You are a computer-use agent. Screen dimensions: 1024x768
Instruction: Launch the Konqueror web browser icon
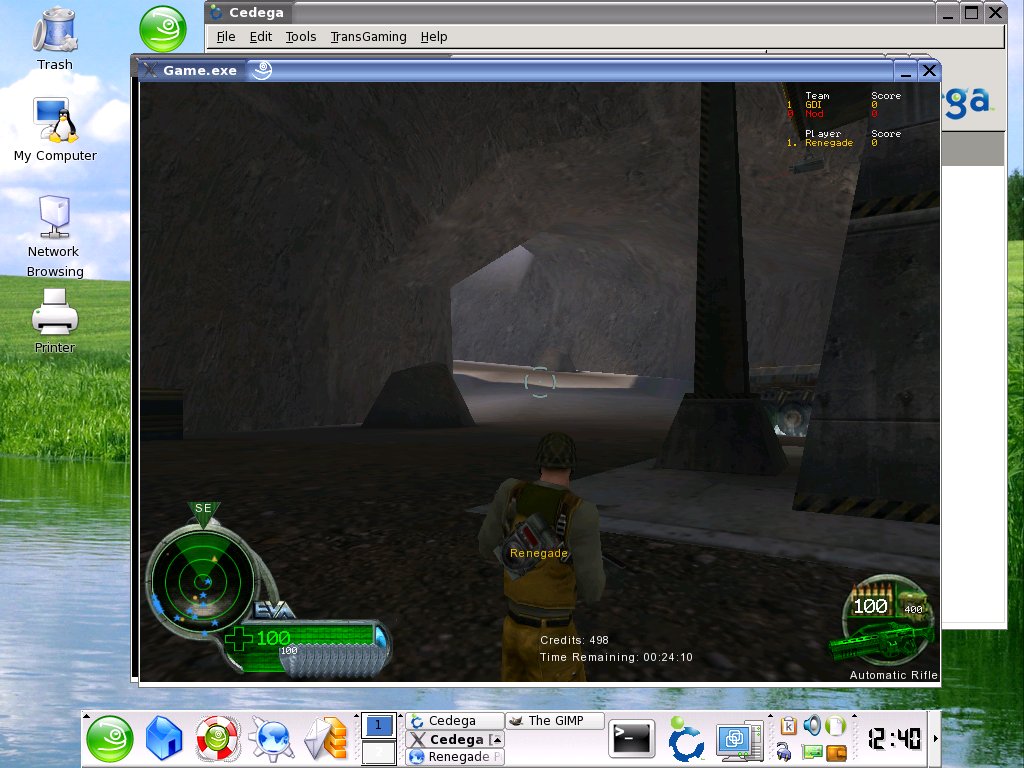coord(270,740)
